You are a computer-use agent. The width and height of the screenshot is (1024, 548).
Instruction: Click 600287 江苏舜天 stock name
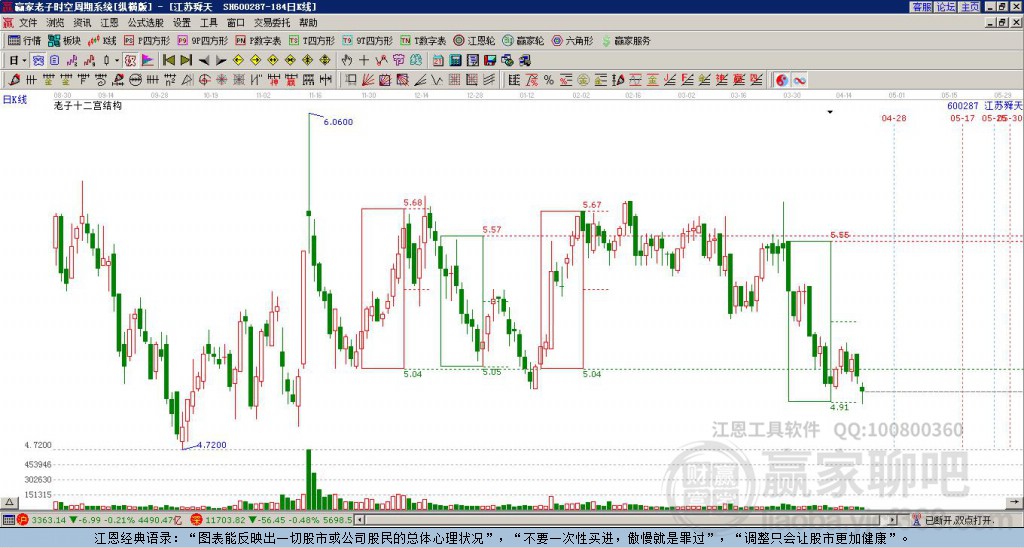coord(984,105)
